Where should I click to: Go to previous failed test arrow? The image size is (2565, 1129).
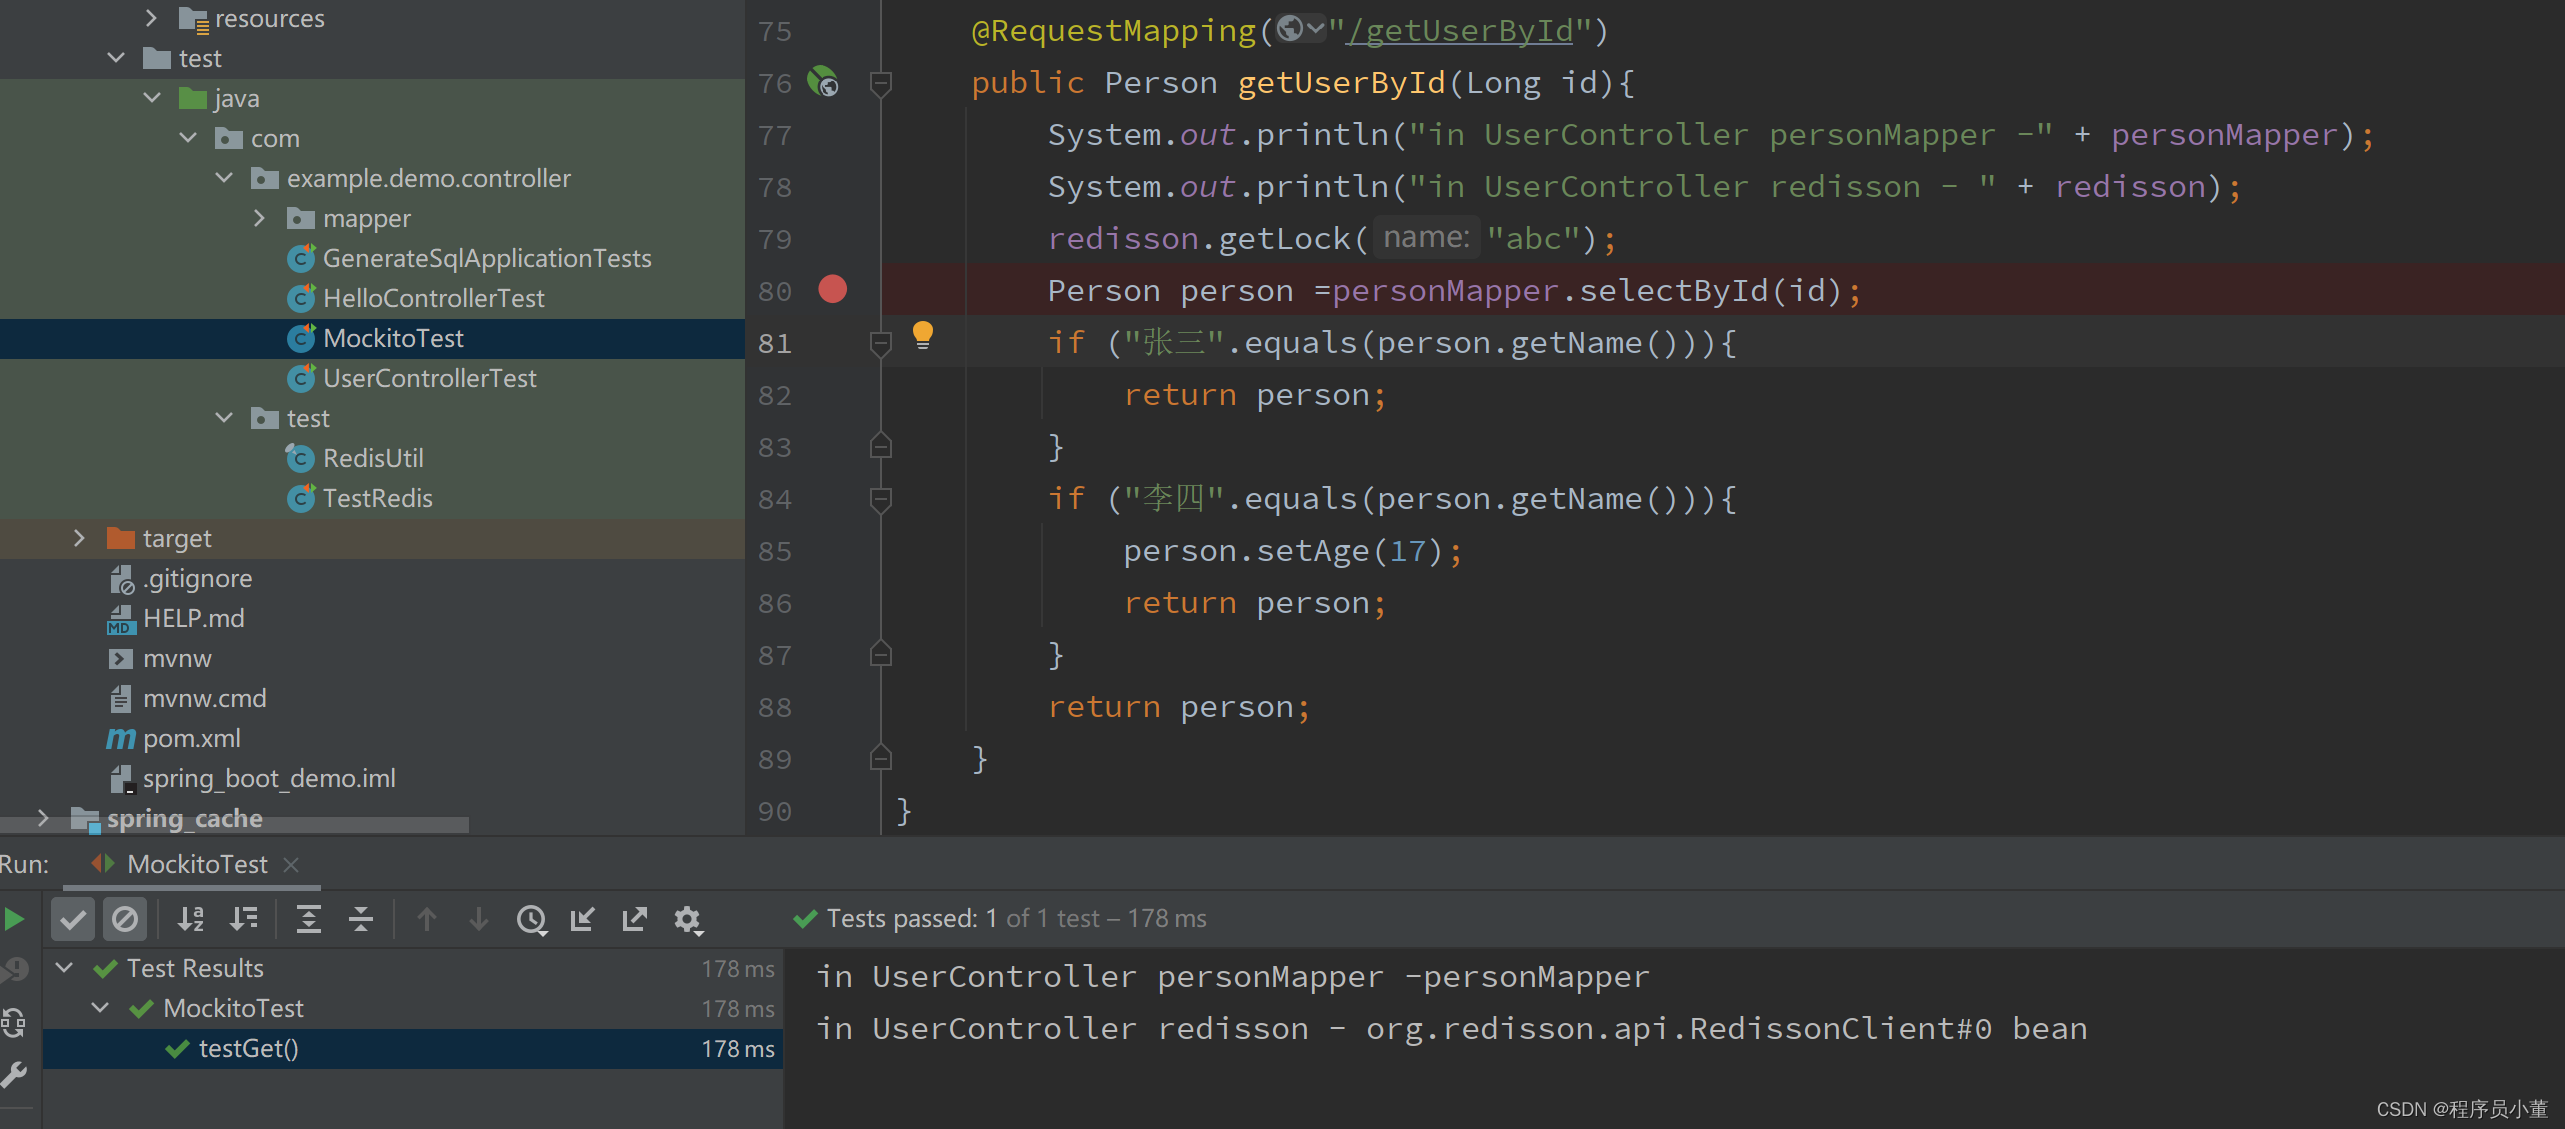pyautogui.click(x=427, y=919)
